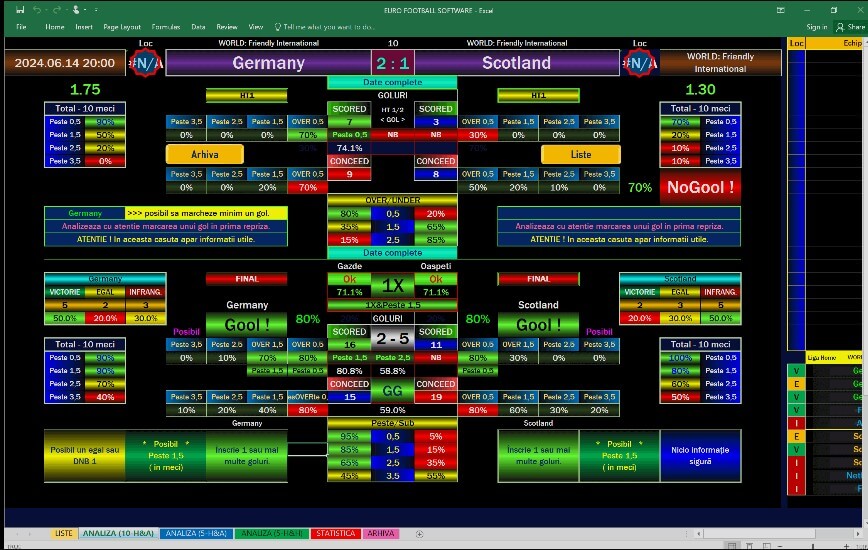Click the yellow Arhiva button
This screenshot has width=868, height=550.
click(205, 154)
